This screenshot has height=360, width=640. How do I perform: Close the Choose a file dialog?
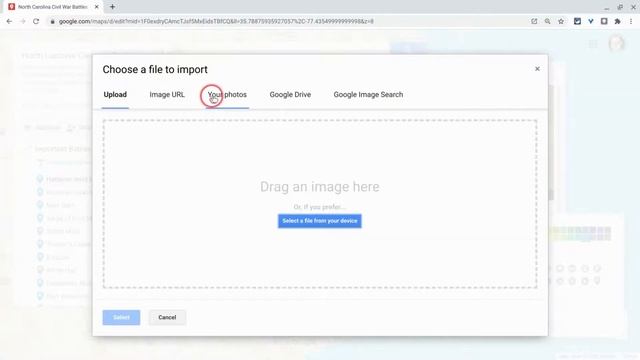point(537,69)
